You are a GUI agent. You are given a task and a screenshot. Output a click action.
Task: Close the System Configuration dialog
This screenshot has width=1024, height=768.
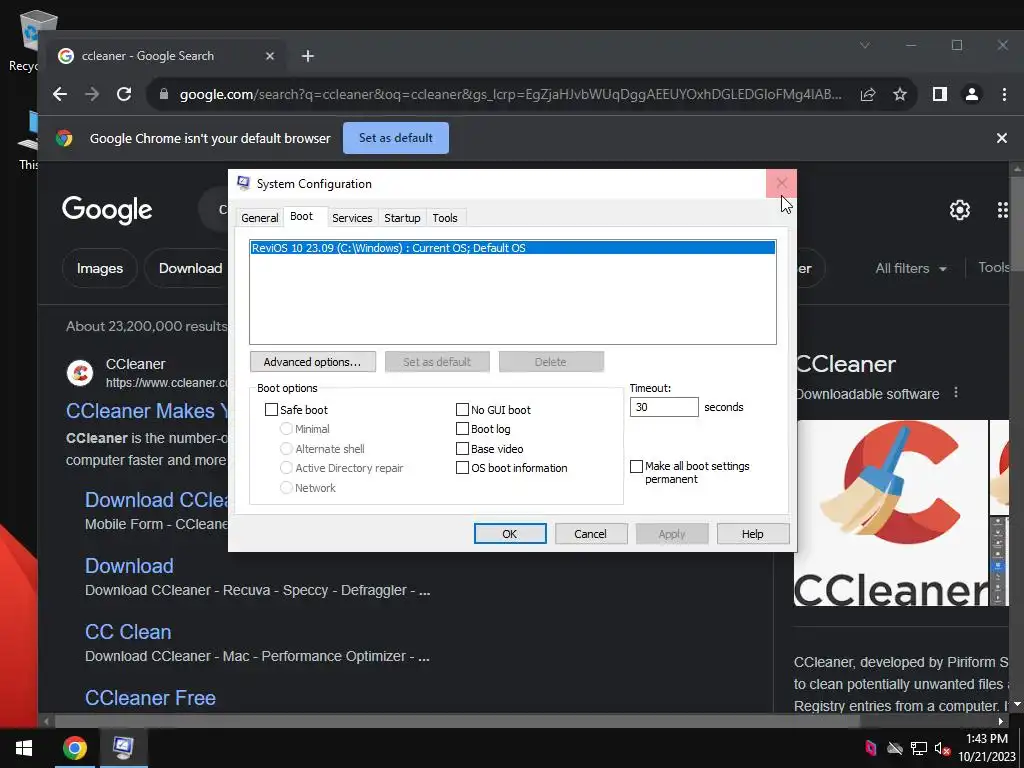click(x=781, y=184)
